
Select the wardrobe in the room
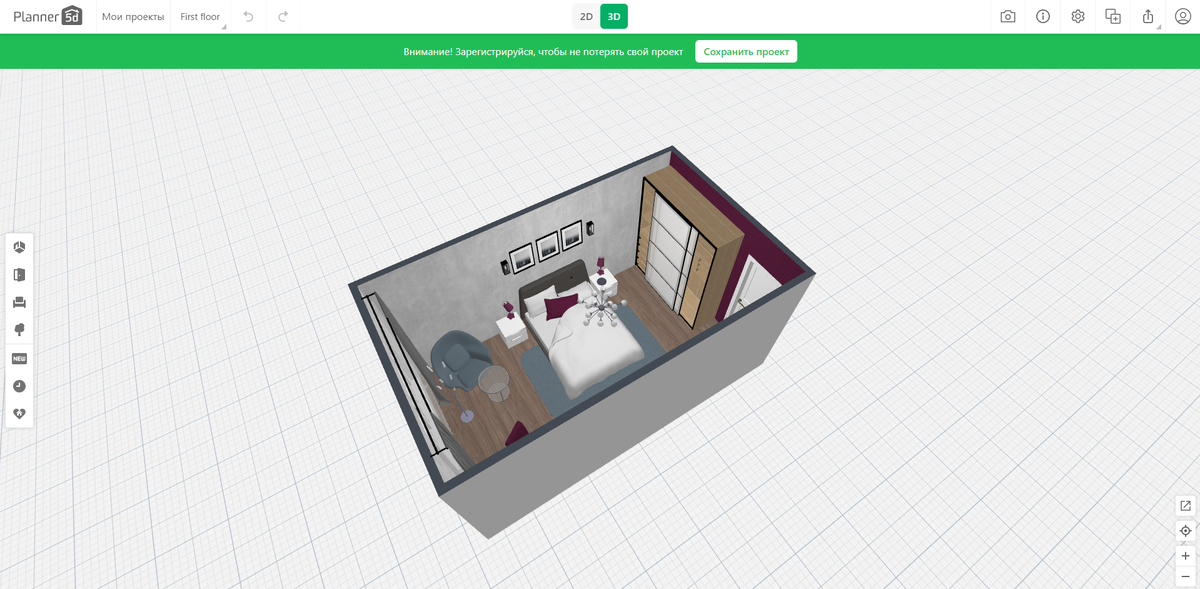point(690,245)
